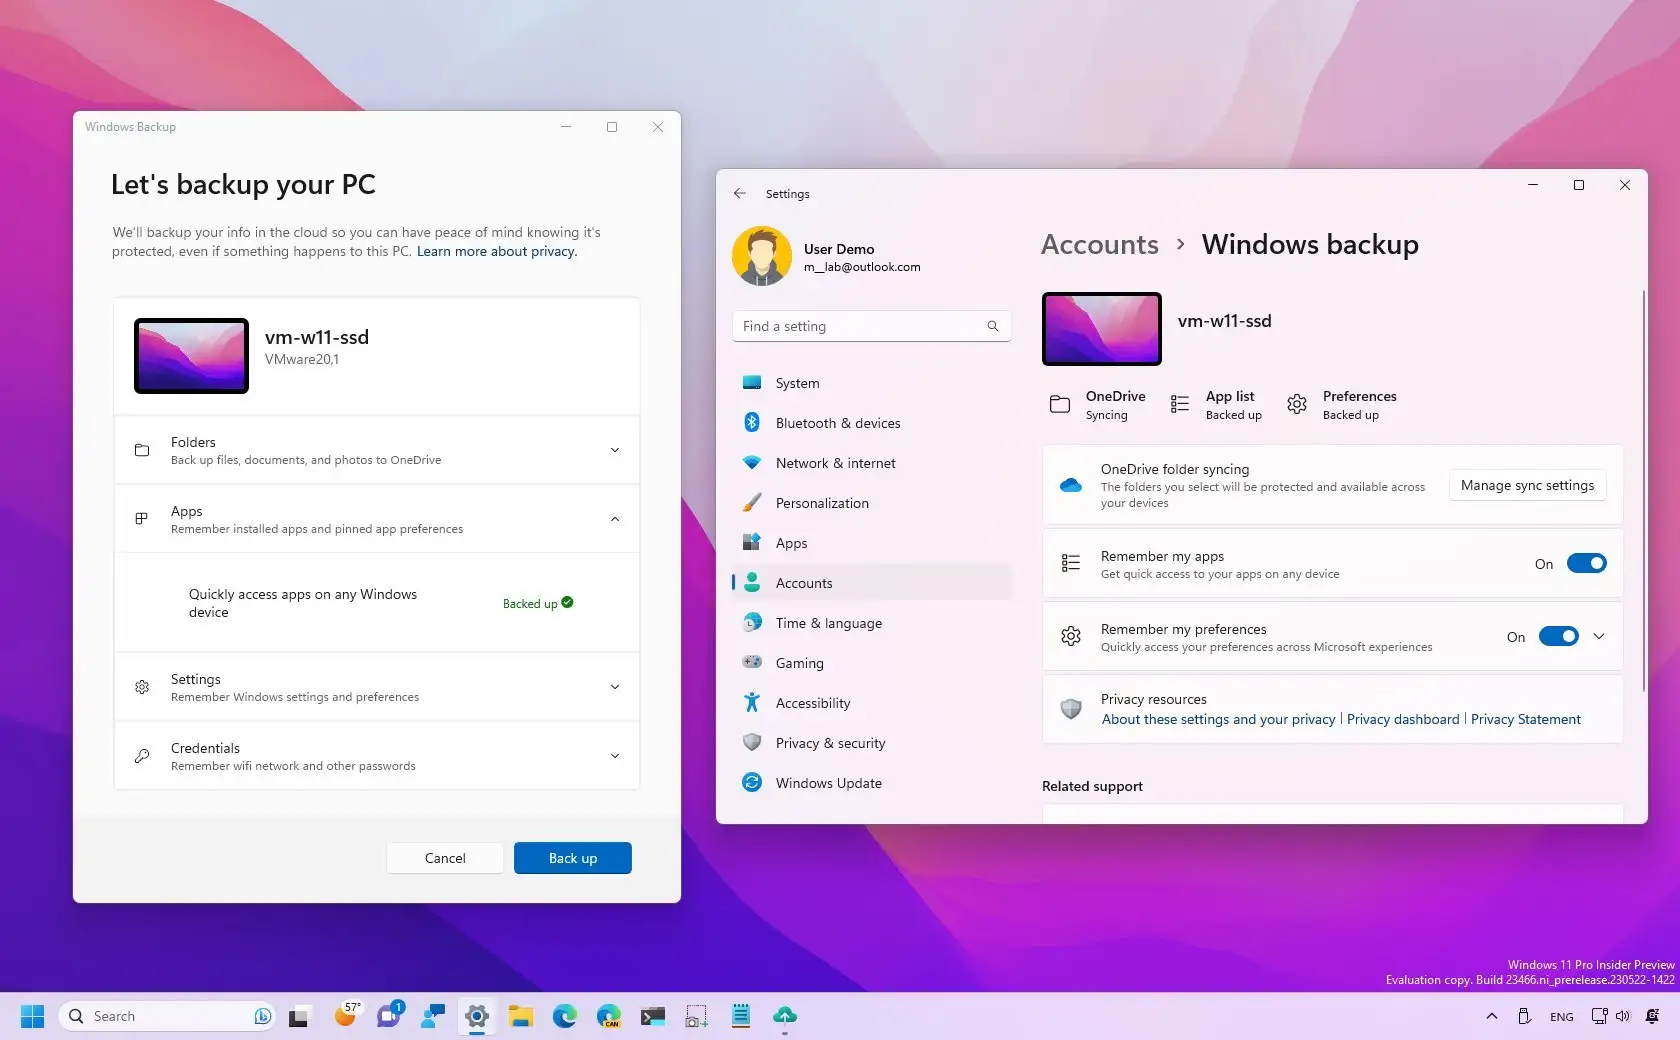This screenshot has width=1680, height=1040.
Task: Click Backed up status in Apps section
Action: (538, 603)
